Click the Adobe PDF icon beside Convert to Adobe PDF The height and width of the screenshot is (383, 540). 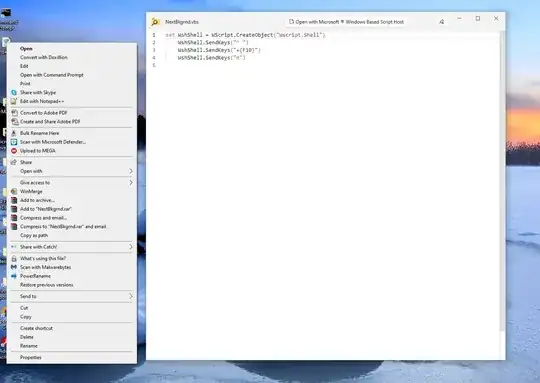coord(14,113)
